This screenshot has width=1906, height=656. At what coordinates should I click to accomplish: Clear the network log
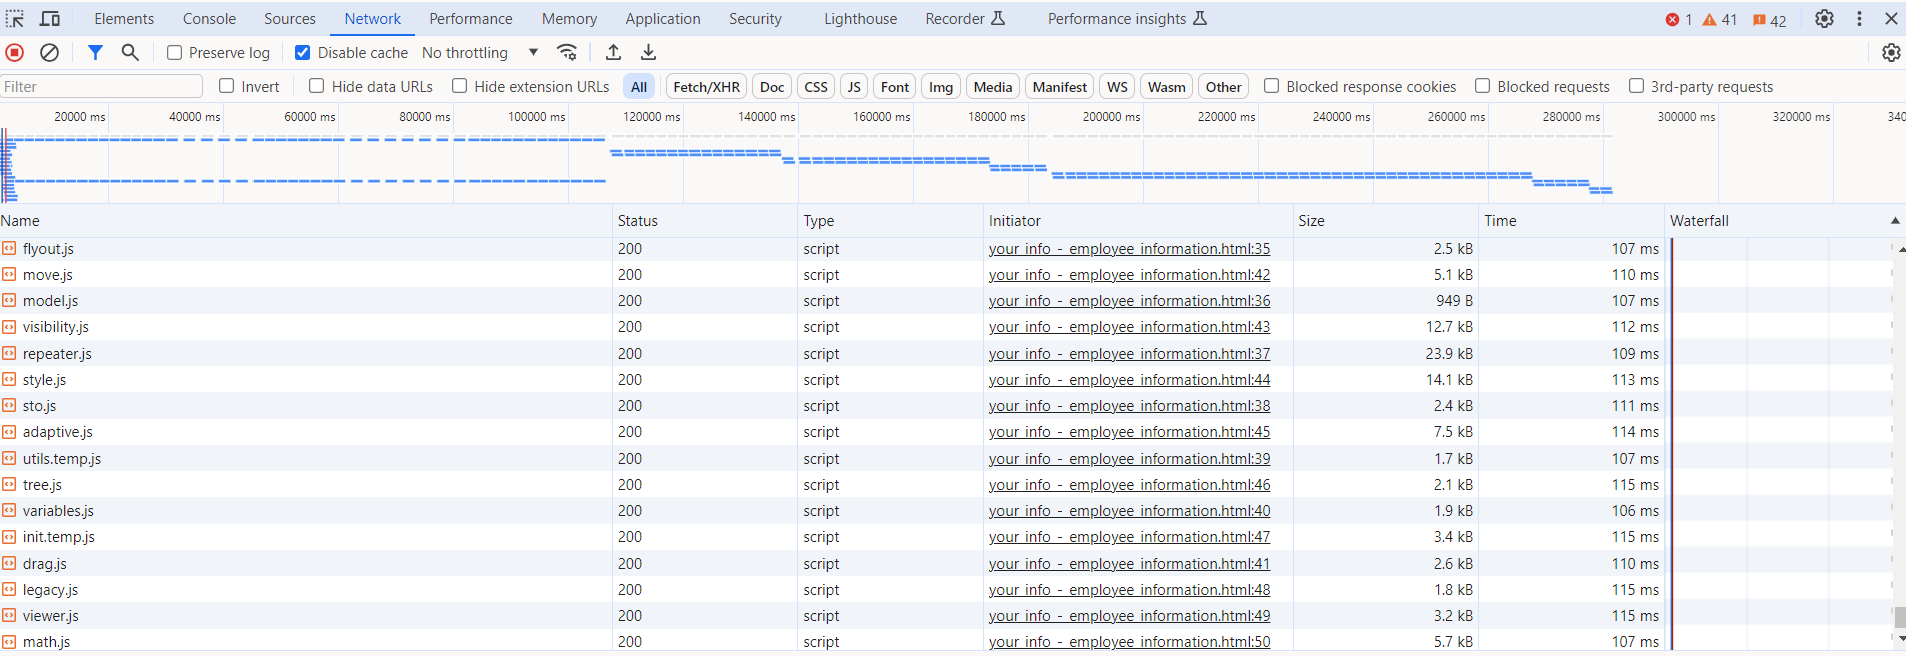(49, 53)
